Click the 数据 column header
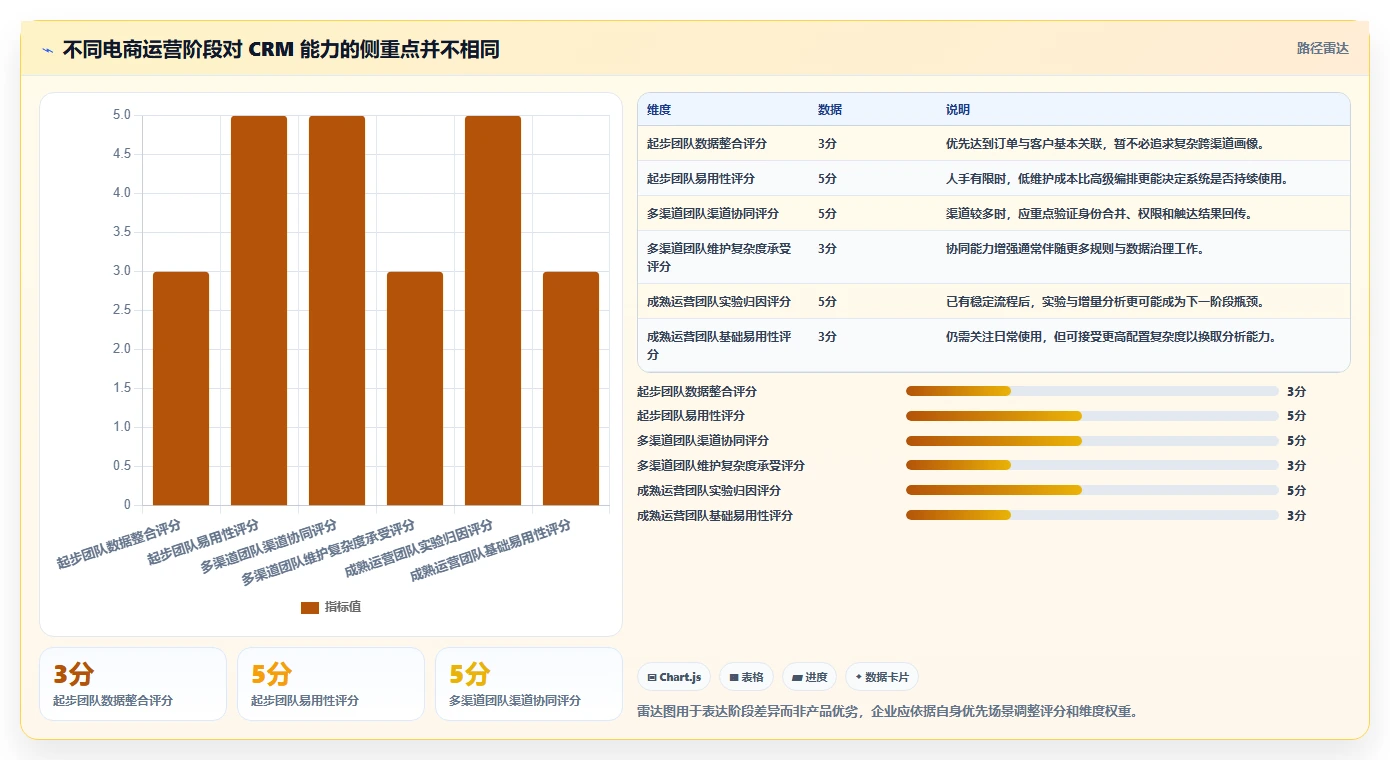 pos(830,110)
